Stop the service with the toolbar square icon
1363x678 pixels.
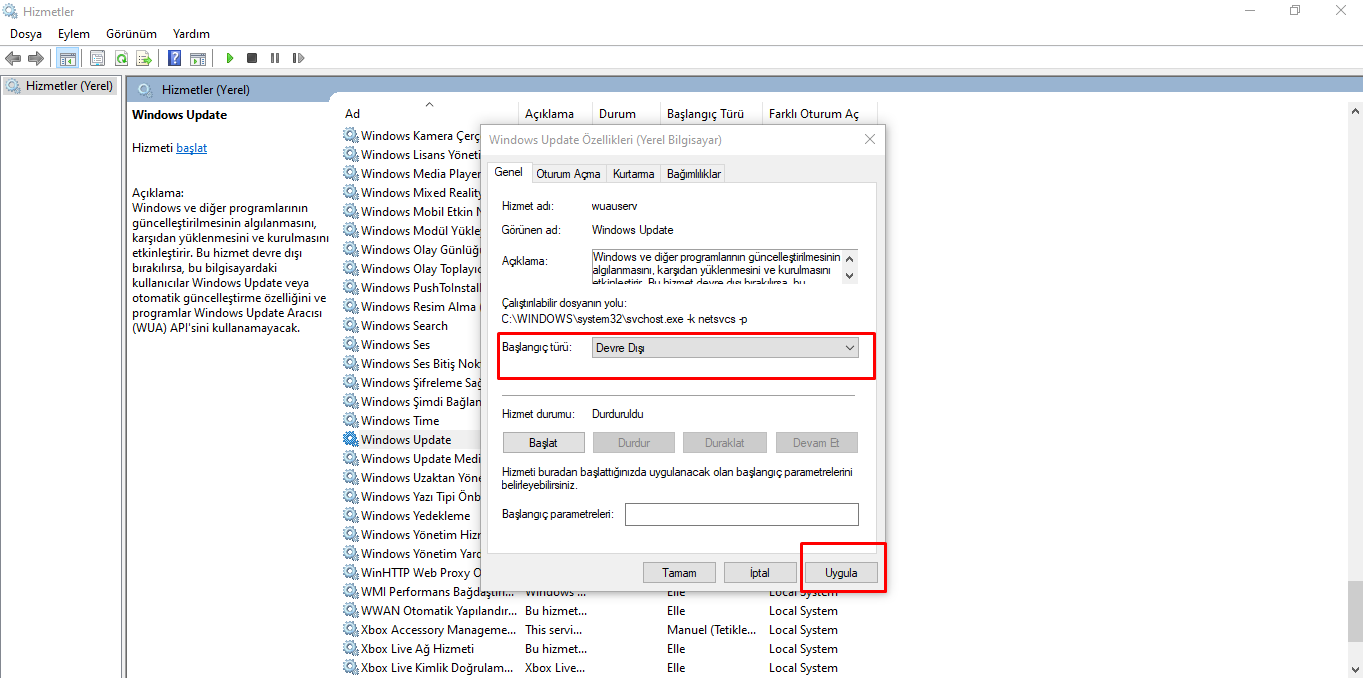252,58
